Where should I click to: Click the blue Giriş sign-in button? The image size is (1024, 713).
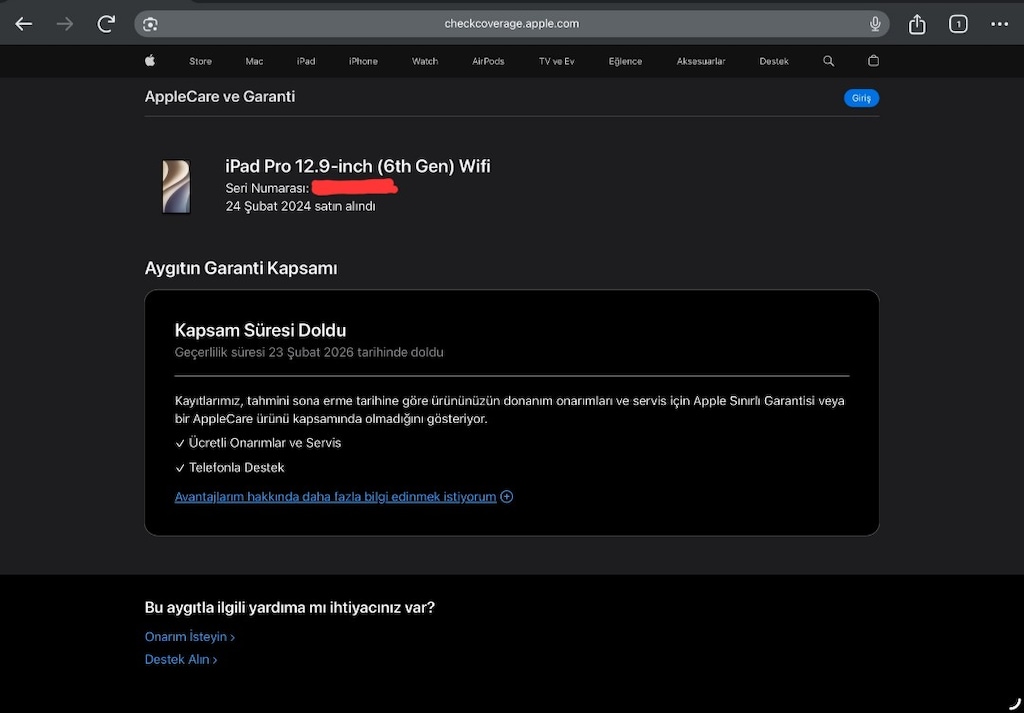(861, 98)
